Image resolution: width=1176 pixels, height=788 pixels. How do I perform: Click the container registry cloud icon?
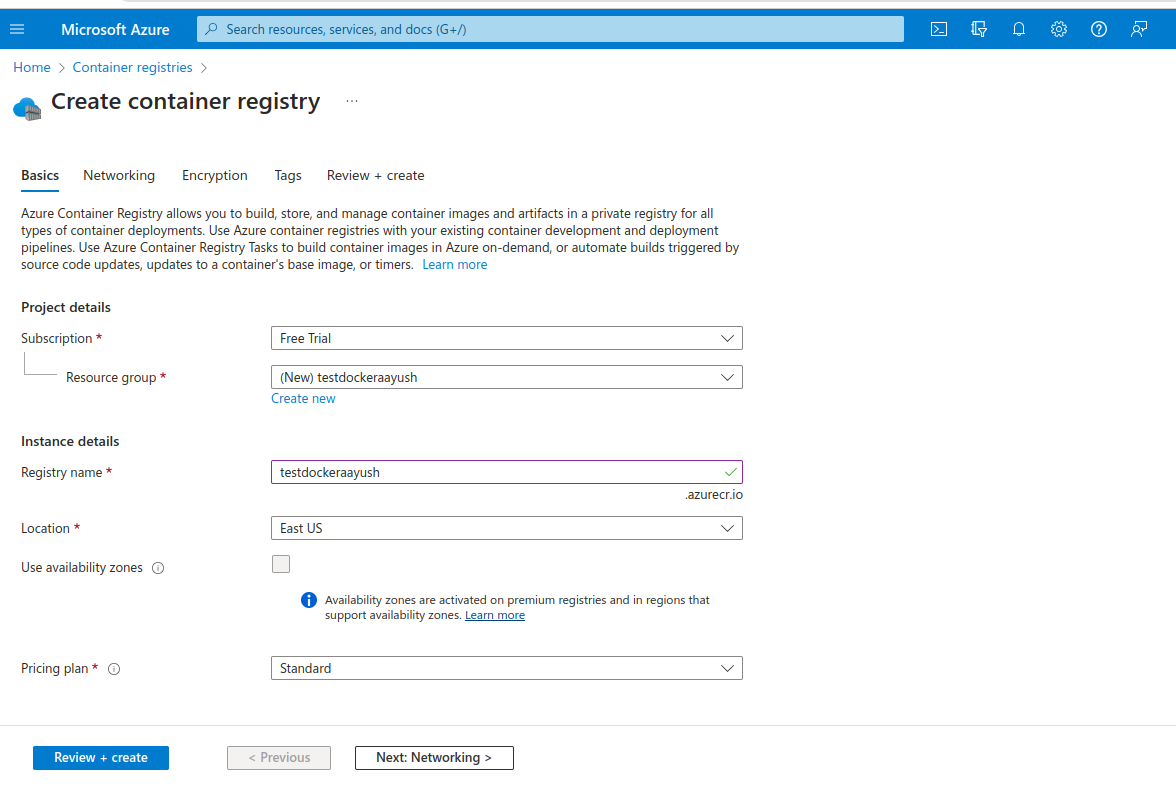coord(28,109)
